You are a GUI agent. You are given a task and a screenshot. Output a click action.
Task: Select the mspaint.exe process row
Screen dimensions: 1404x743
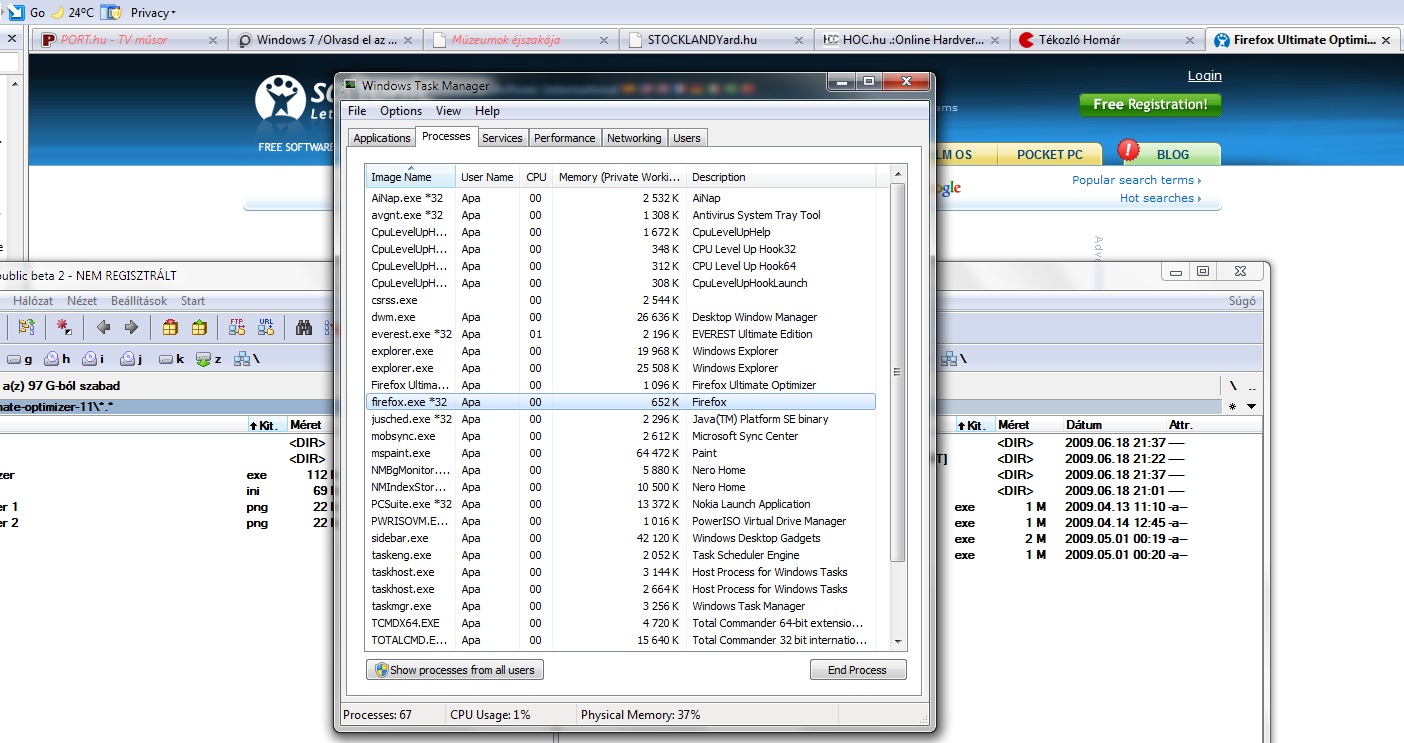pyautogui.click(x=620, y=453)
